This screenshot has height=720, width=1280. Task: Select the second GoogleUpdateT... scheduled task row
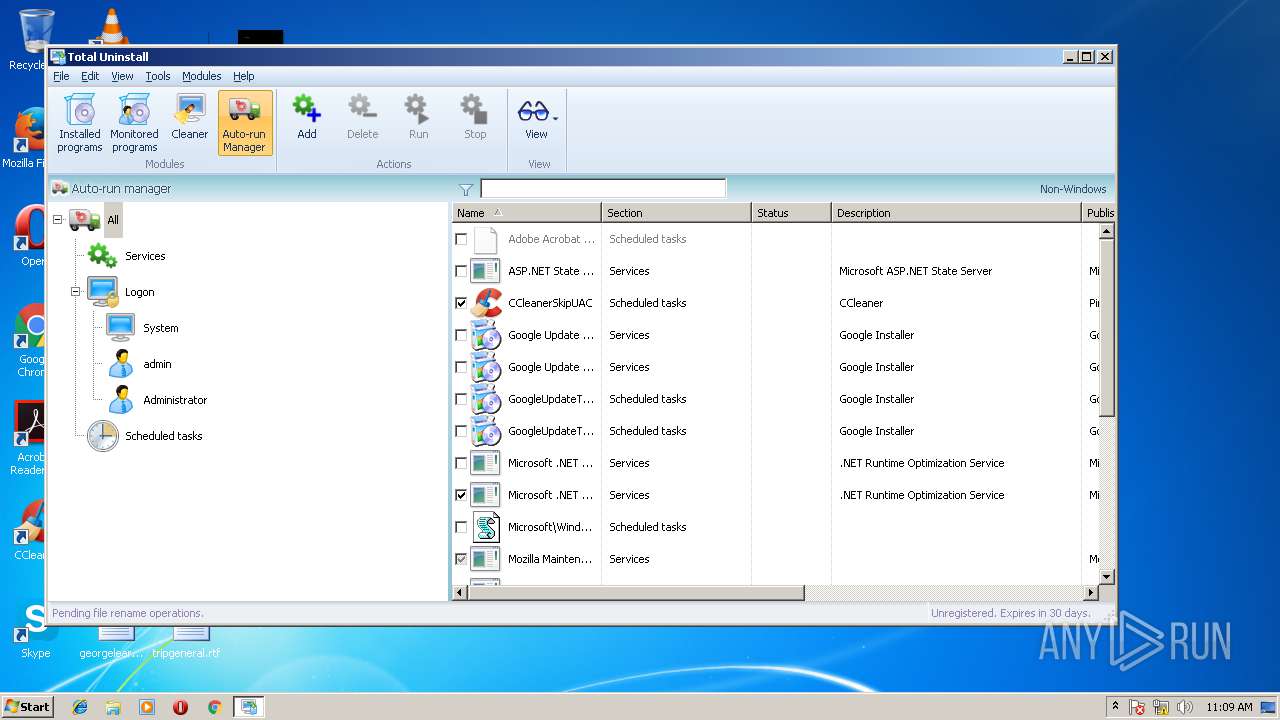775,431
